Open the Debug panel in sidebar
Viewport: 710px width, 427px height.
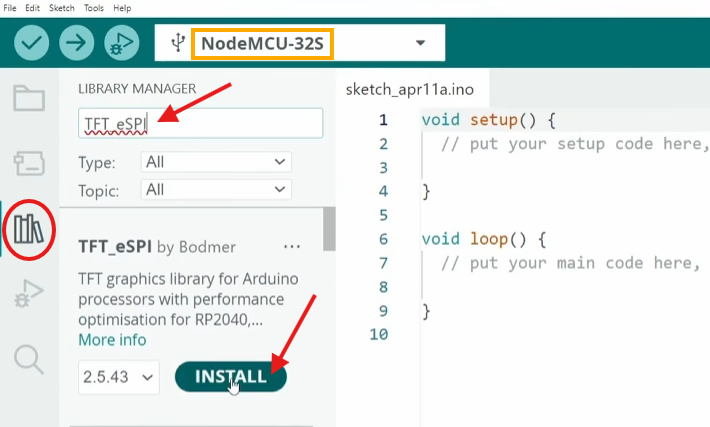[x=28, y=294]
